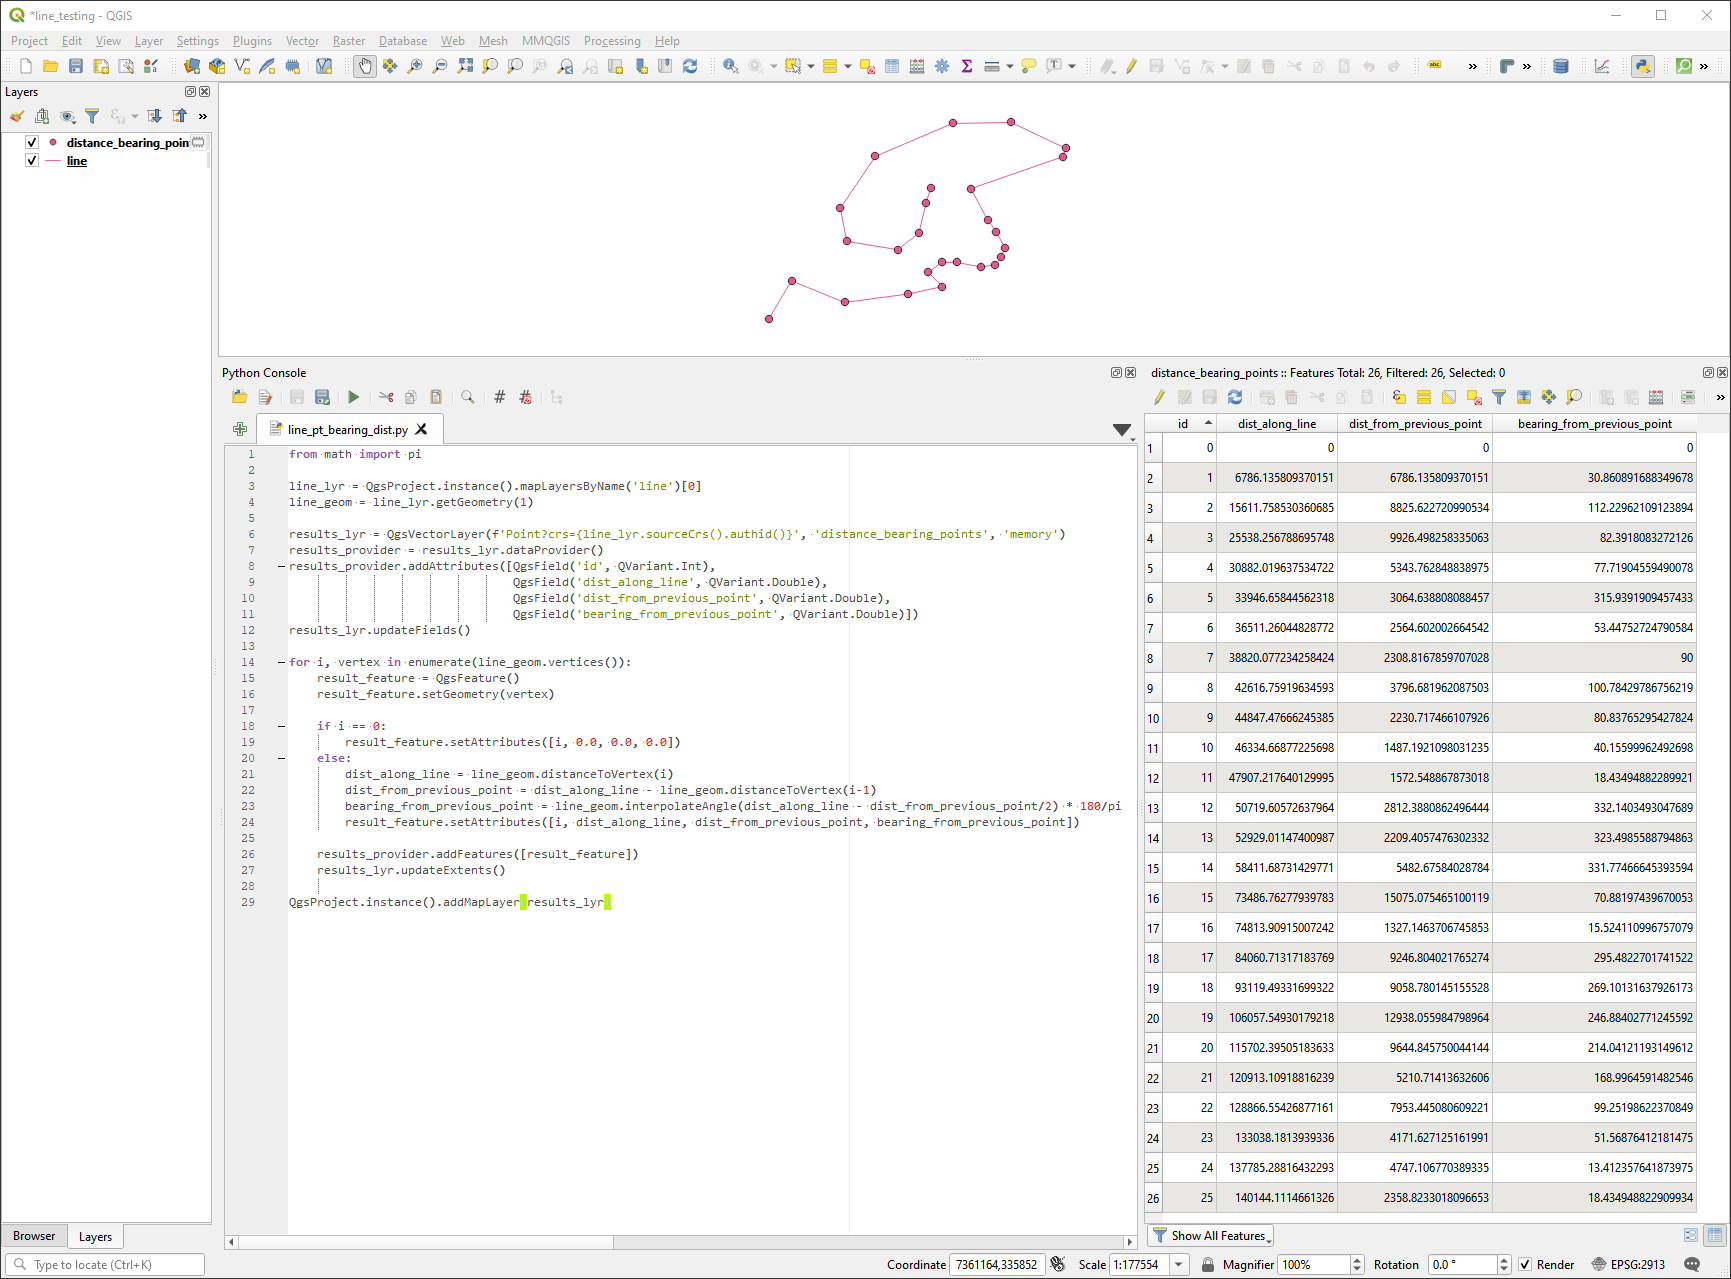Screen dimensions: 1731x1279
Task: Toggle the Render checkbox
Action: (1525, 1265)
